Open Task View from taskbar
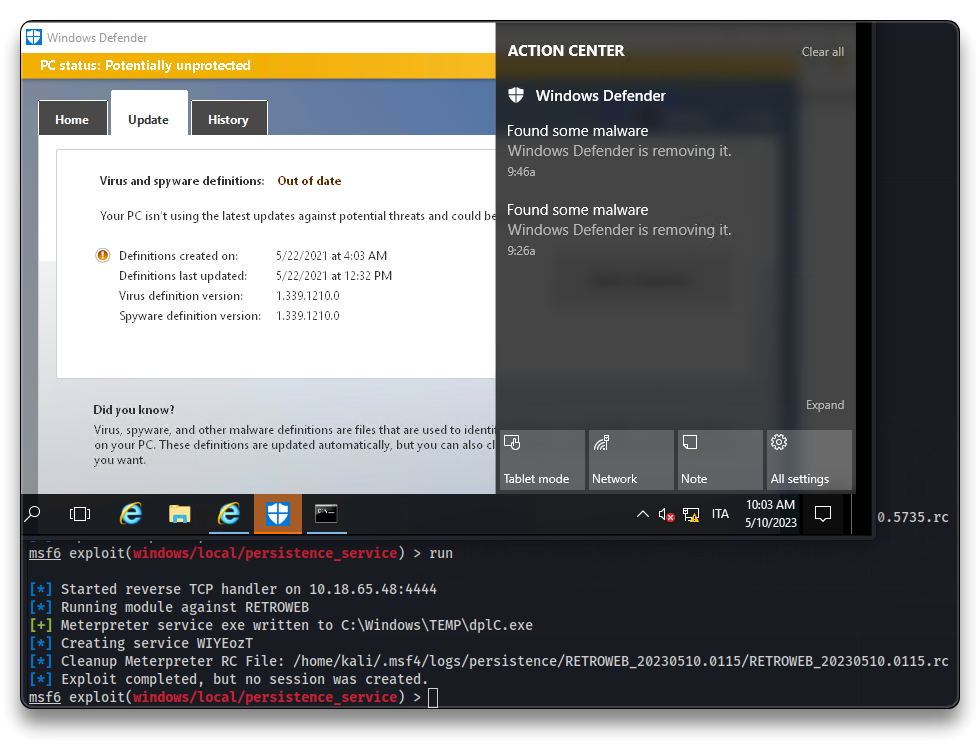 point(80,514)
